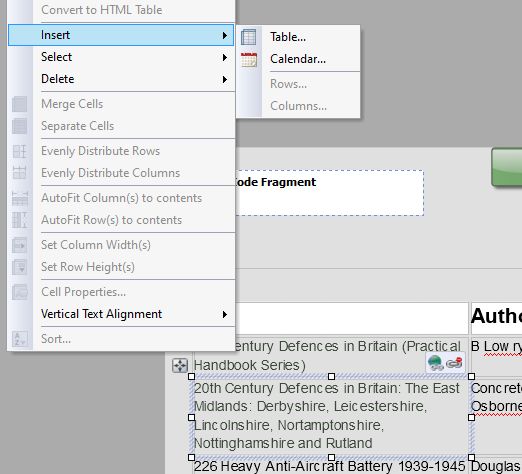Click the East Midlands book title cell
This screenshot has width=522, height=474.
click(331, 417)
